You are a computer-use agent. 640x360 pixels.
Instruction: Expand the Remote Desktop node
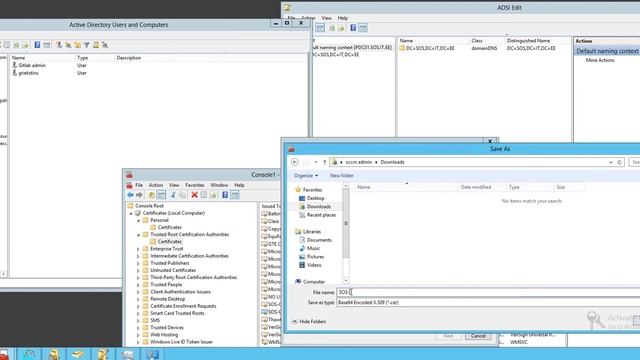click(138, 299)
